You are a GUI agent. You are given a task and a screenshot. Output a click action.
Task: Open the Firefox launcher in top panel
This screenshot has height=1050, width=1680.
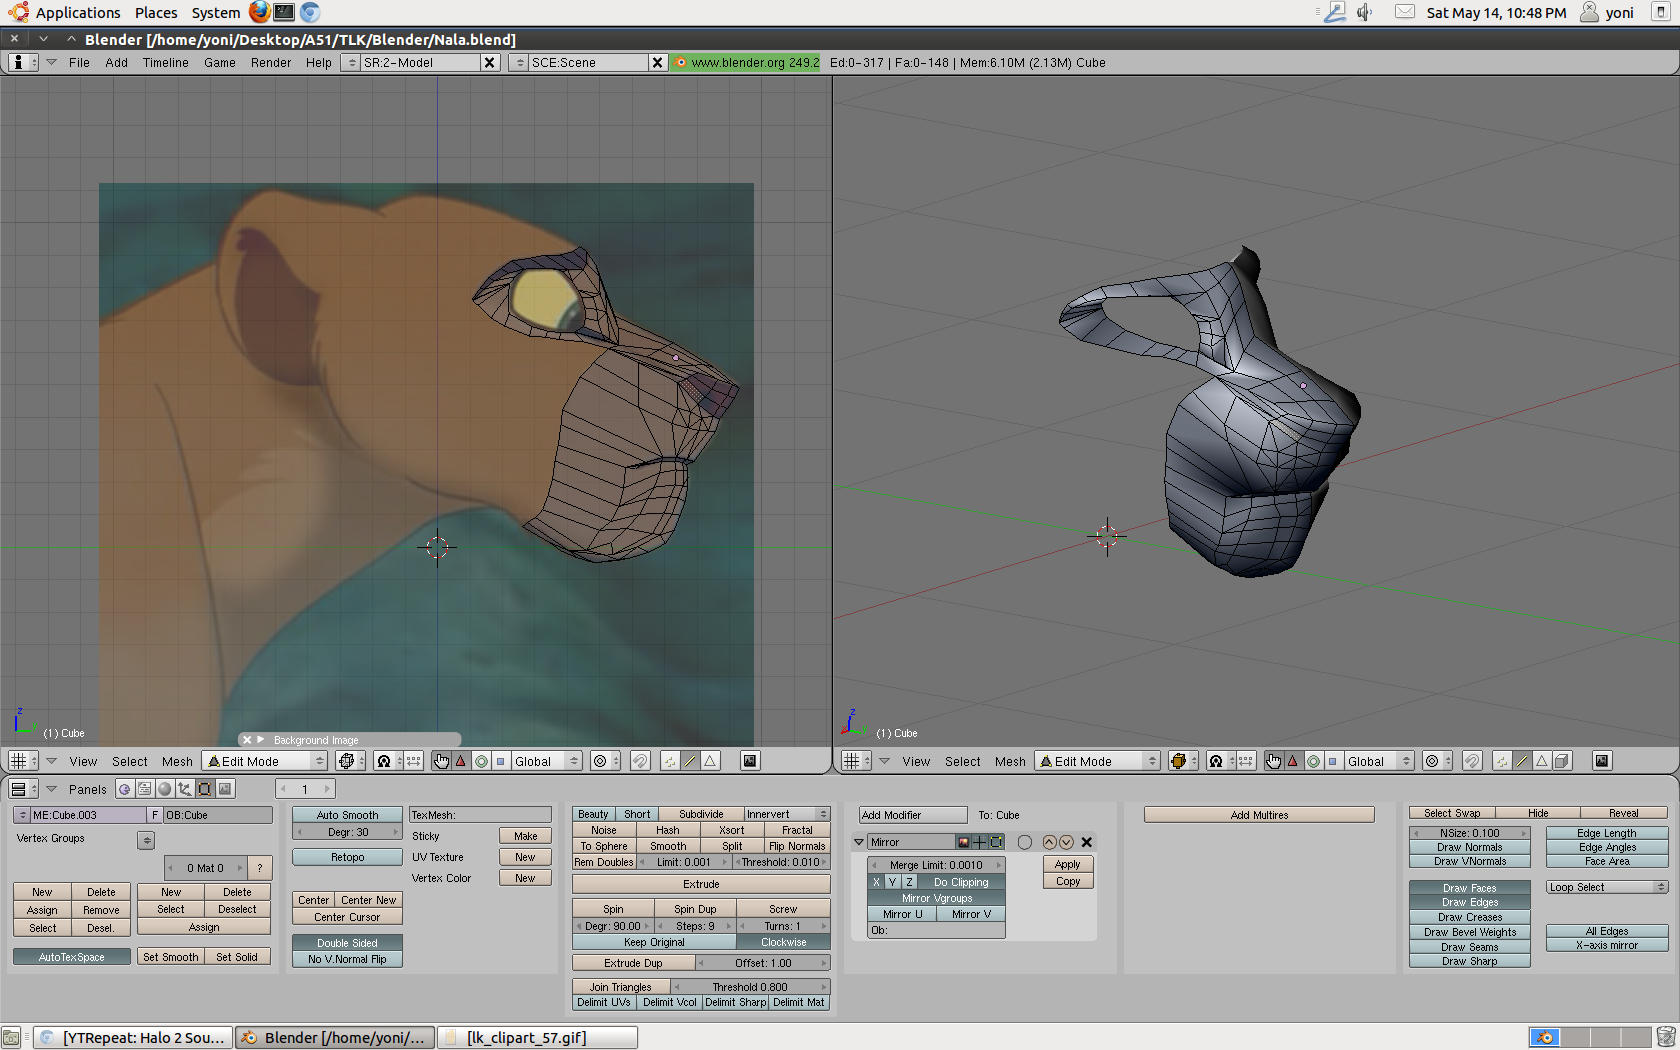point(259,12)
